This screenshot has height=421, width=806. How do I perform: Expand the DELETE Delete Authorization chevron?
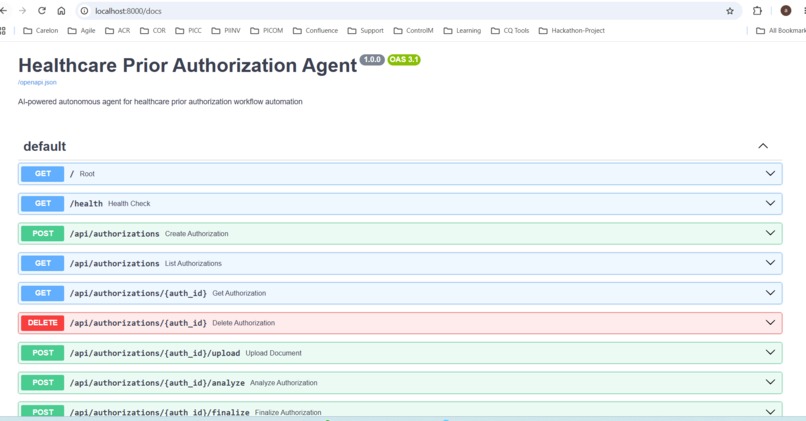770,323
